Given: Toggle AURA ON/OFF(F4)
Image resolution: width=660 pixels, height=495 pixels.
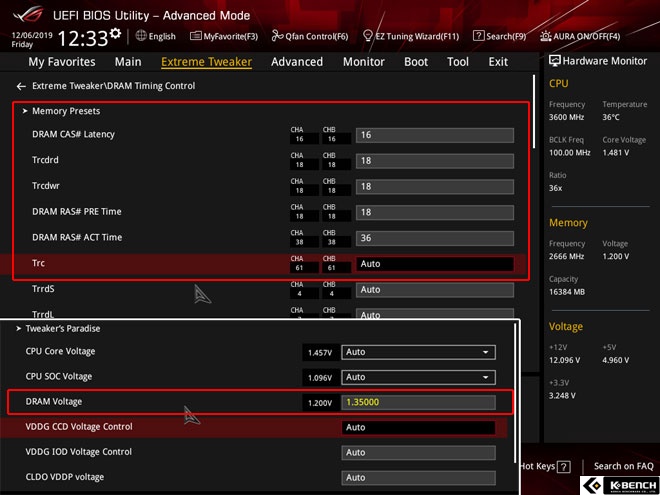Looking at the screenshot, I should click(580, 36).
